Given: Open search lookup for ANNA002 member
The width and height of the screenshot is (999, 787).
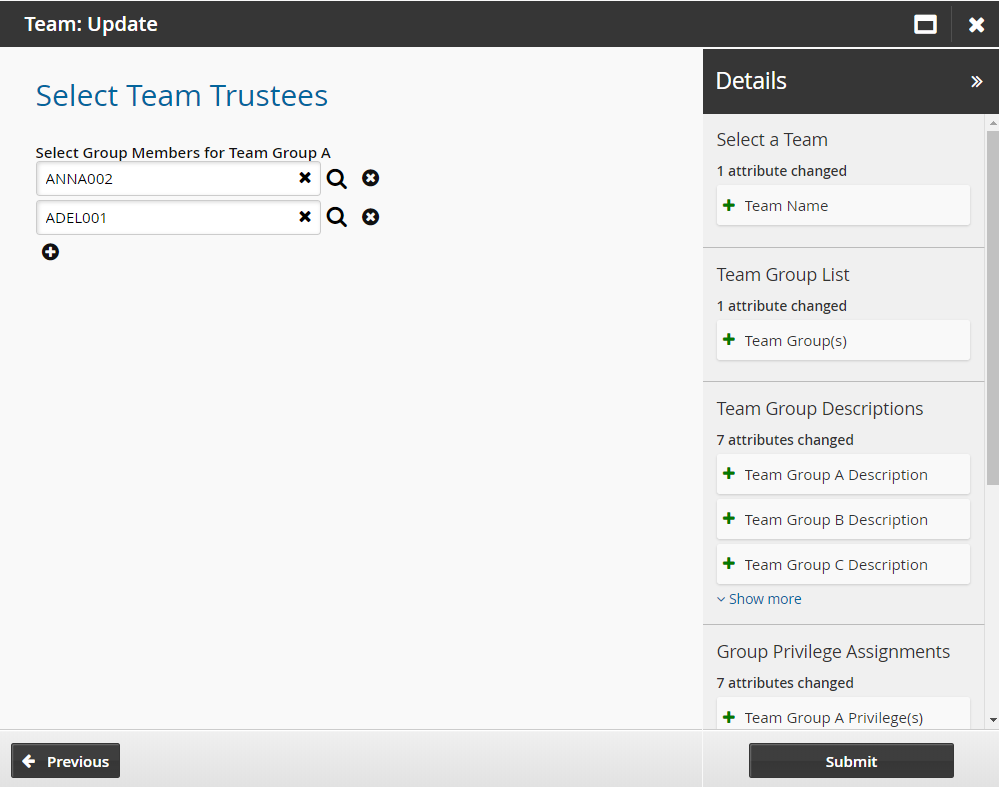Looking at the screenshot, I should (337, 179).
